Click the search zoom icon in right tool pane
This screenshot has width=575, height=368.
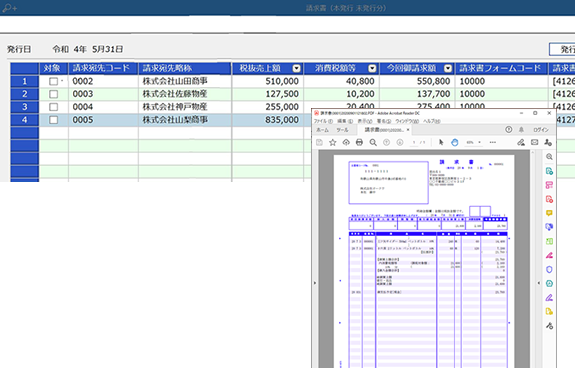coord(549,157)
